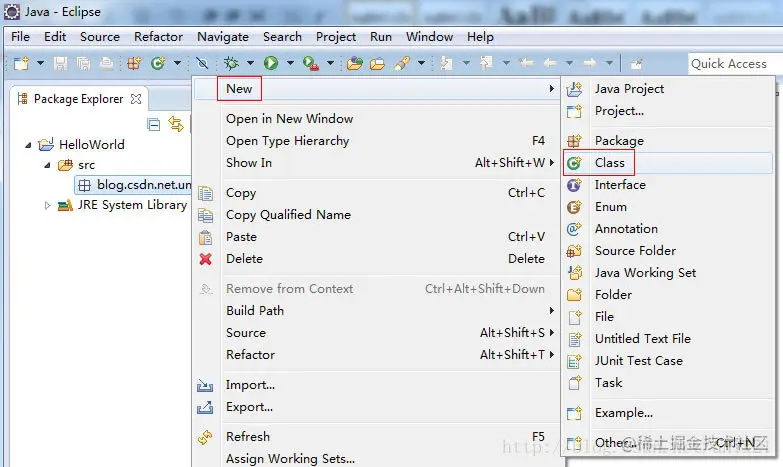Viewport: 783px width, 467px height.
Task: Open the Edit menu
Action: pos(55,37)
